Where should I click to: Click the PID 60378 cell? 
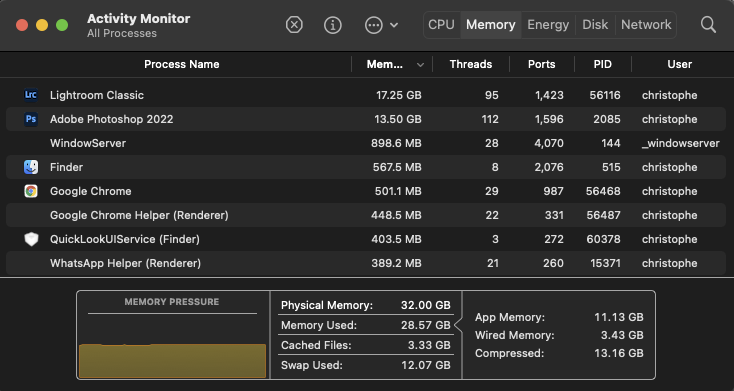[603, 239]
